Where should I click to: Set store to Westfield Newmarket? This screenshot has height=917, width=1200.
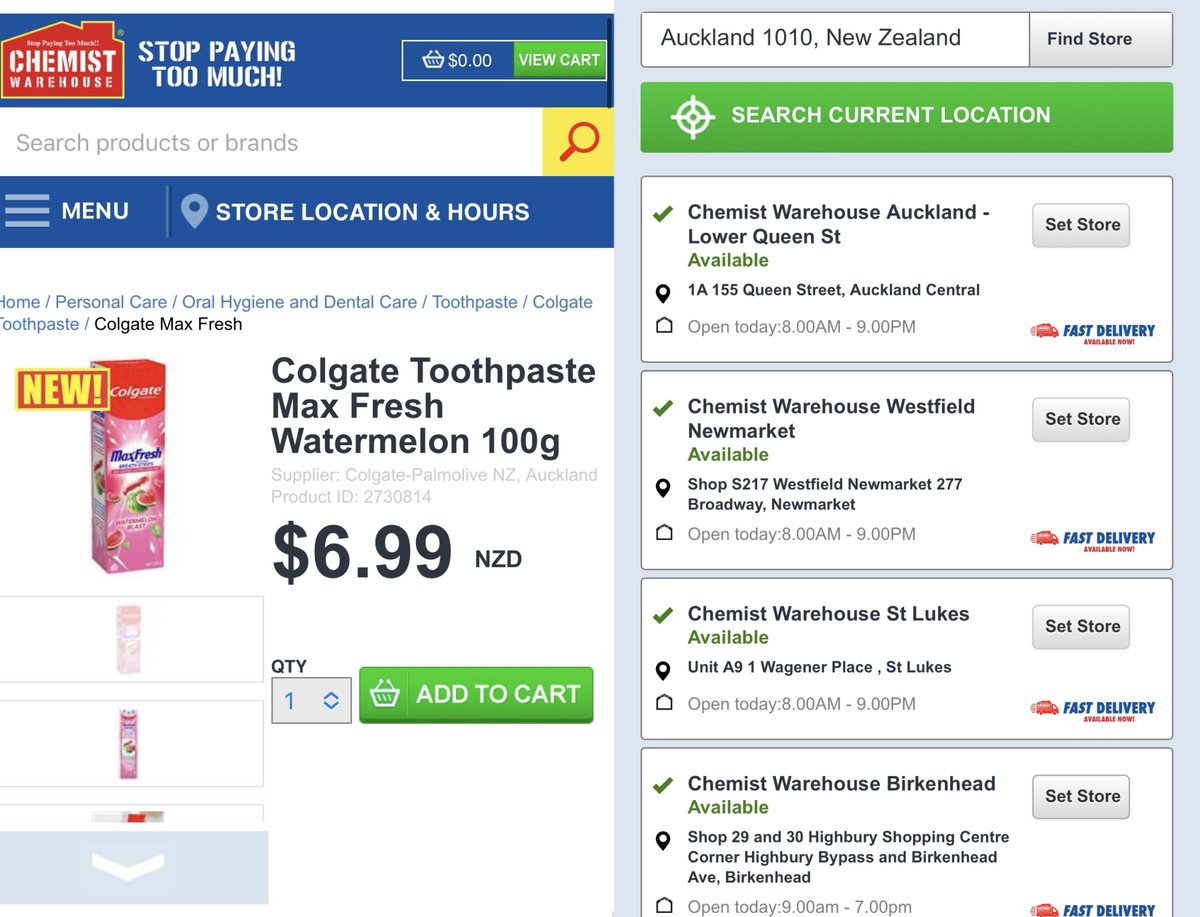tap(1081, 419)
